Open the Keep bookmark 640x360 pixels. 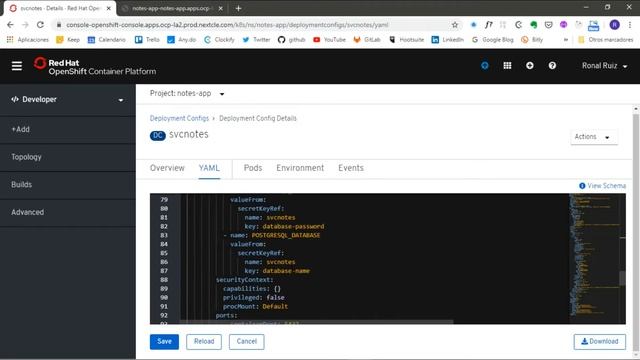pyautogui.click(x=68, y=40)
